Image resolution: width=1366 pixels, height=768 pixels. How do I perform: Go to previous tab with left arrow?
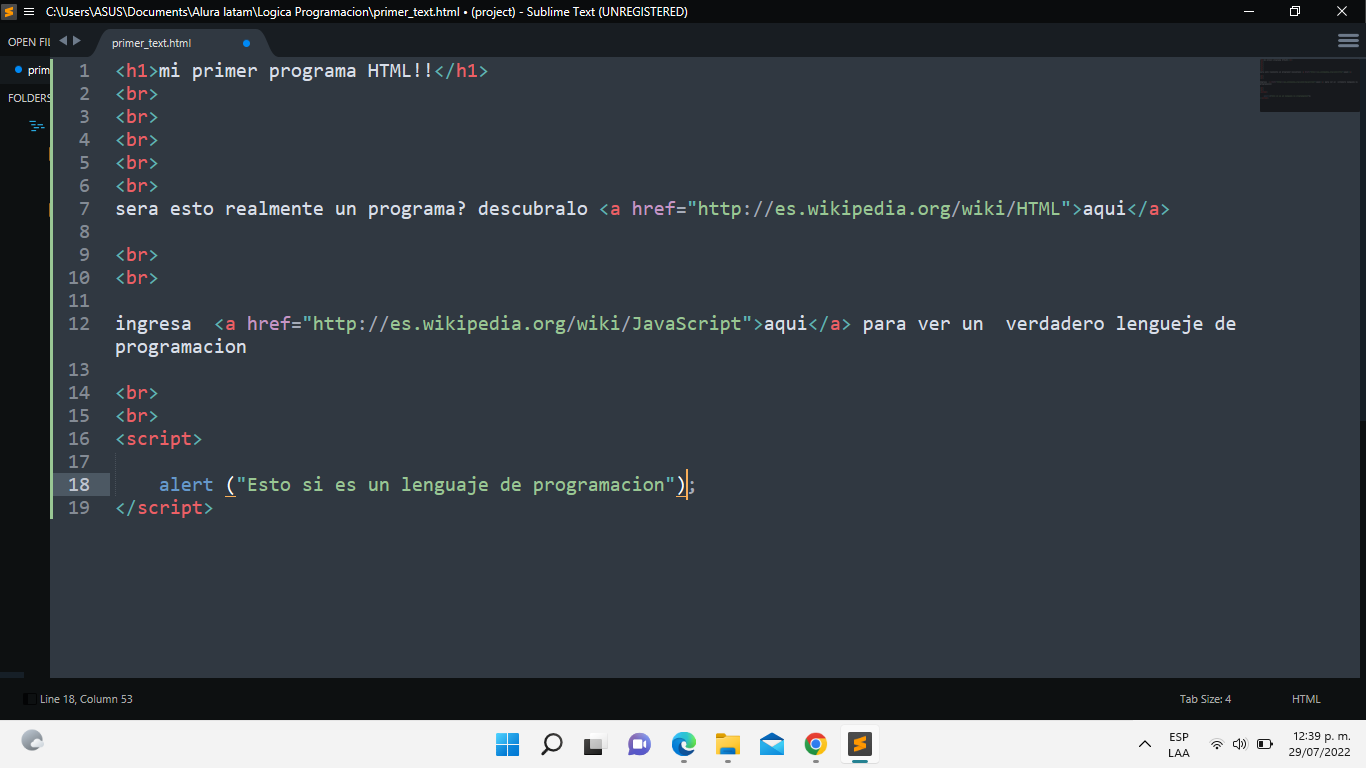click(x=63, y=41)
